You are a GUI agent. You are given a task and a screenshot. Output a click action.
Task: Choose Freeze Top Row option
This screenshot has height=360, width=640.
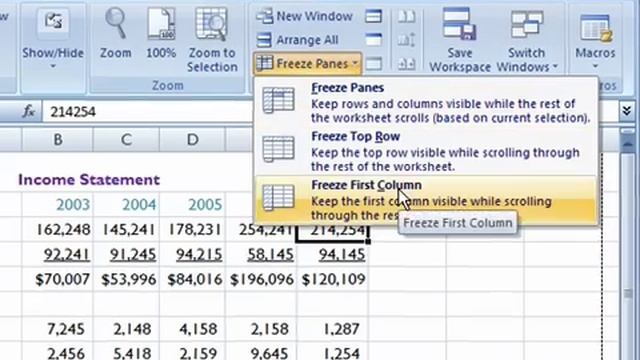tap(426, 151)
